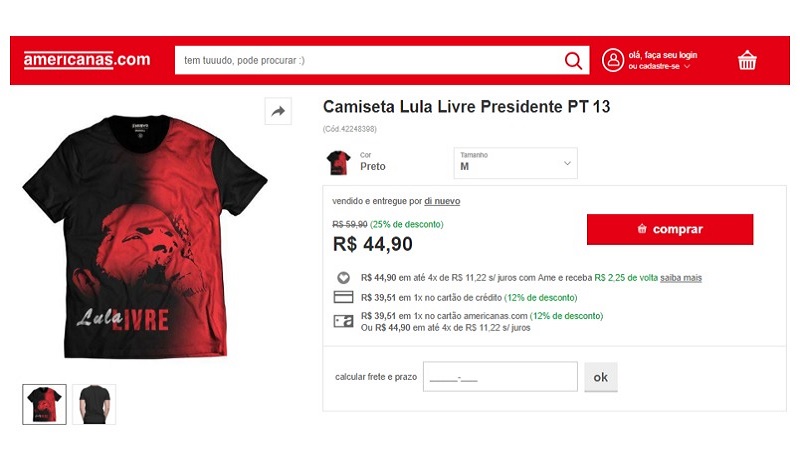800x450 pixels.
Task: Open the Tamanho size dropdown
Action: coord(515,163)
